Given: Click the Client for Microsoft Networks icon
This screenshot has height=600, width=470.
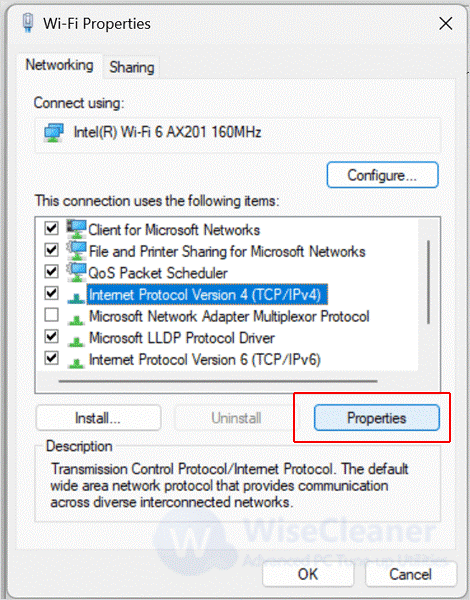Looking at the screenshot, I should [x=77, y=229].
